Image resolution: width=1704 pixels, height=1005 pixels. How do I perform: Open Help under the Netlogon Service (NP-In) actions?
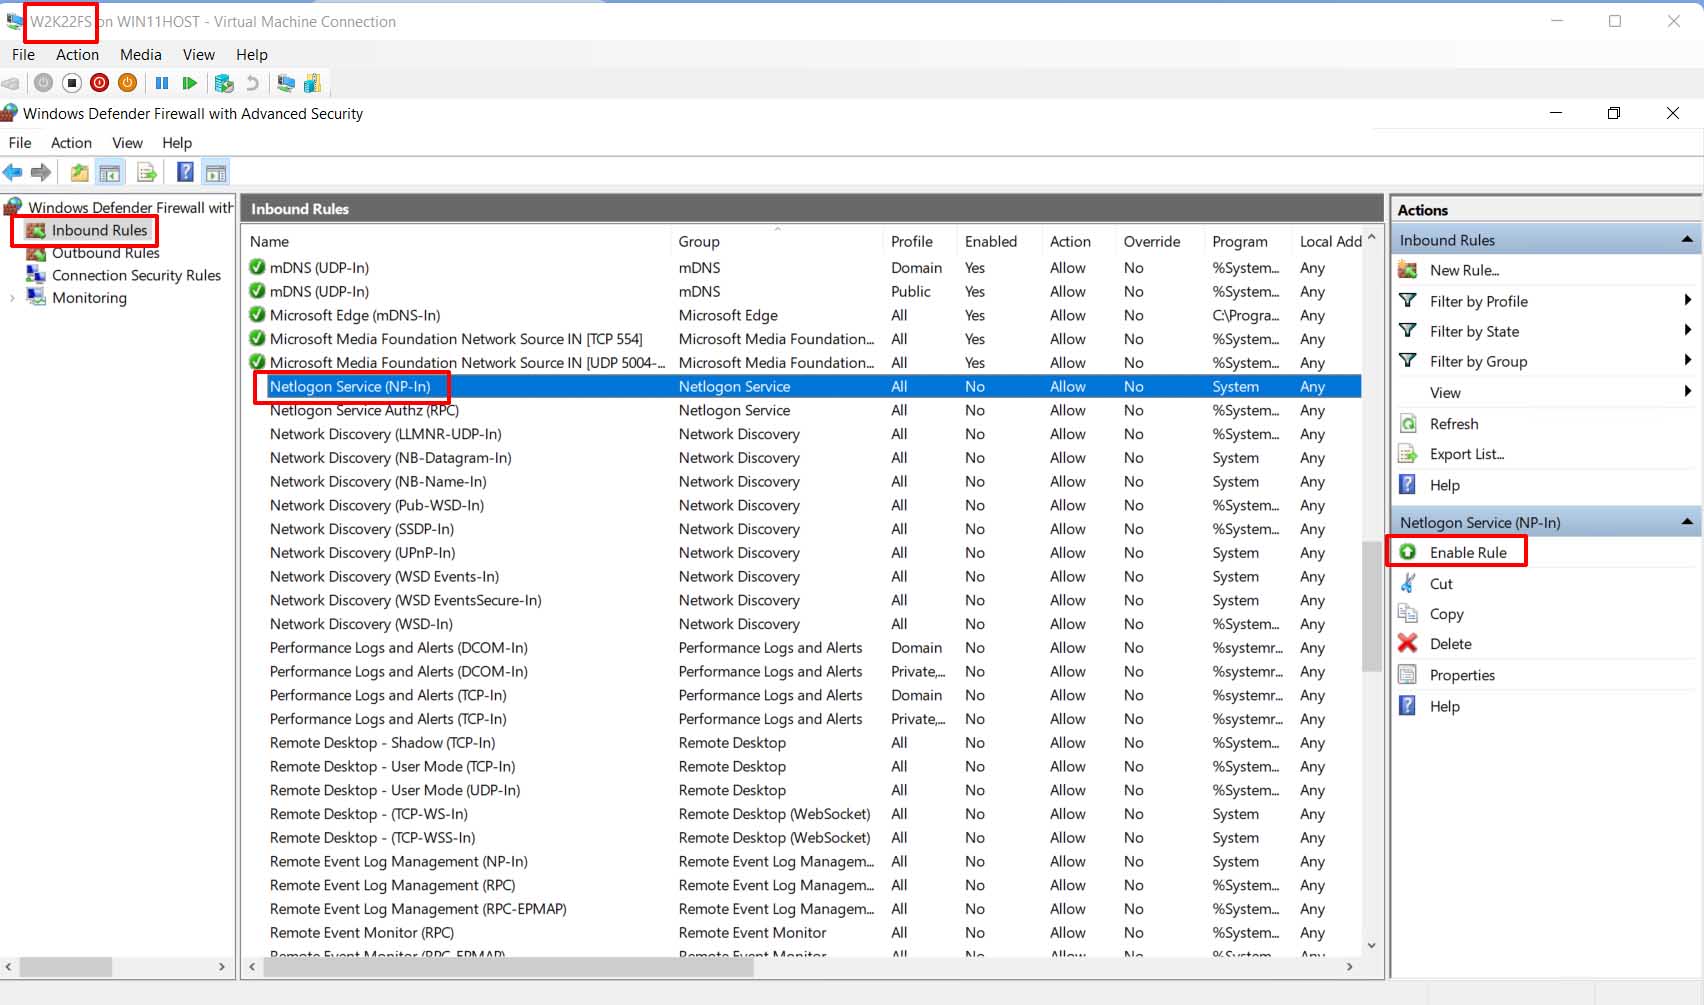coord(1445,706)
